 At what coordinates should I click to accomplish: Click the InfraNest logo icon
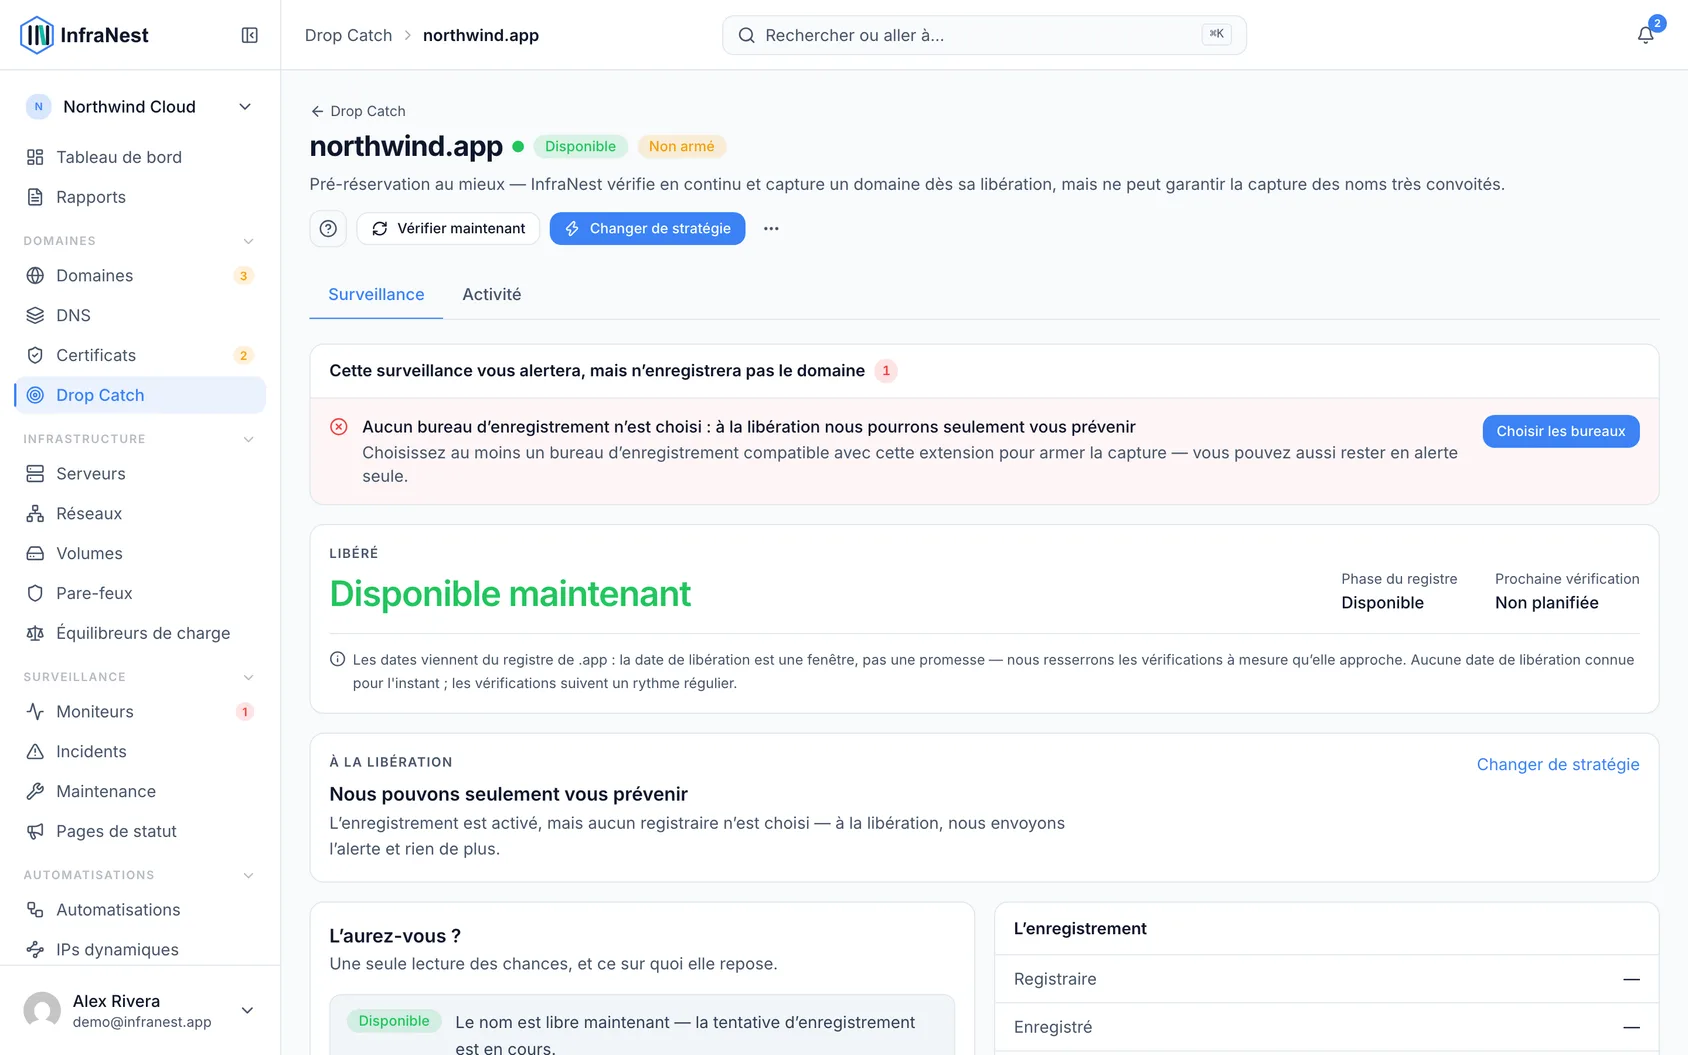coord(37,35)
